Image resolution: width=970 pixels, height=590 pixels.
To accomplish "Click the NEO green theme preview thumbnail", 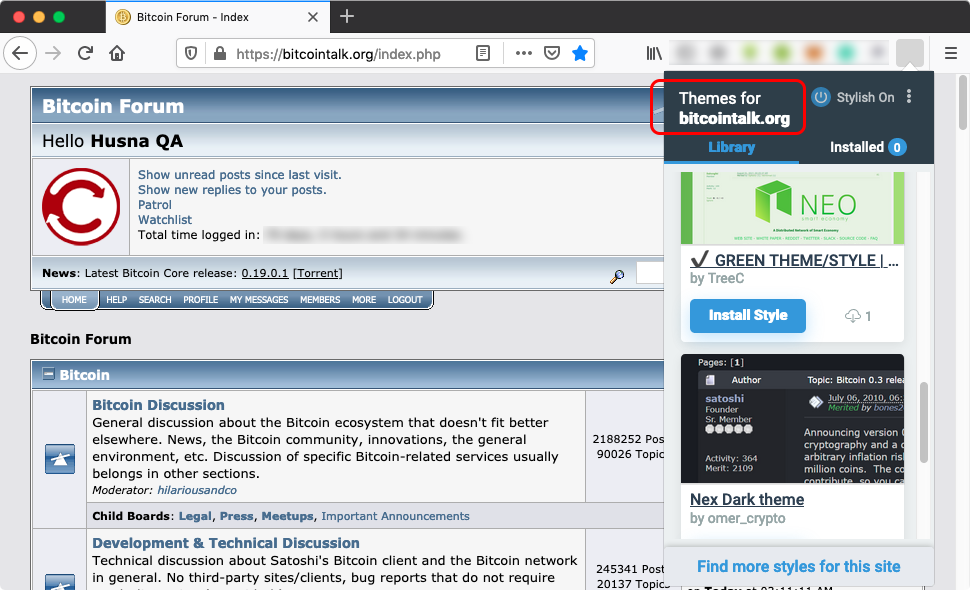I will [x=792, y=208].
